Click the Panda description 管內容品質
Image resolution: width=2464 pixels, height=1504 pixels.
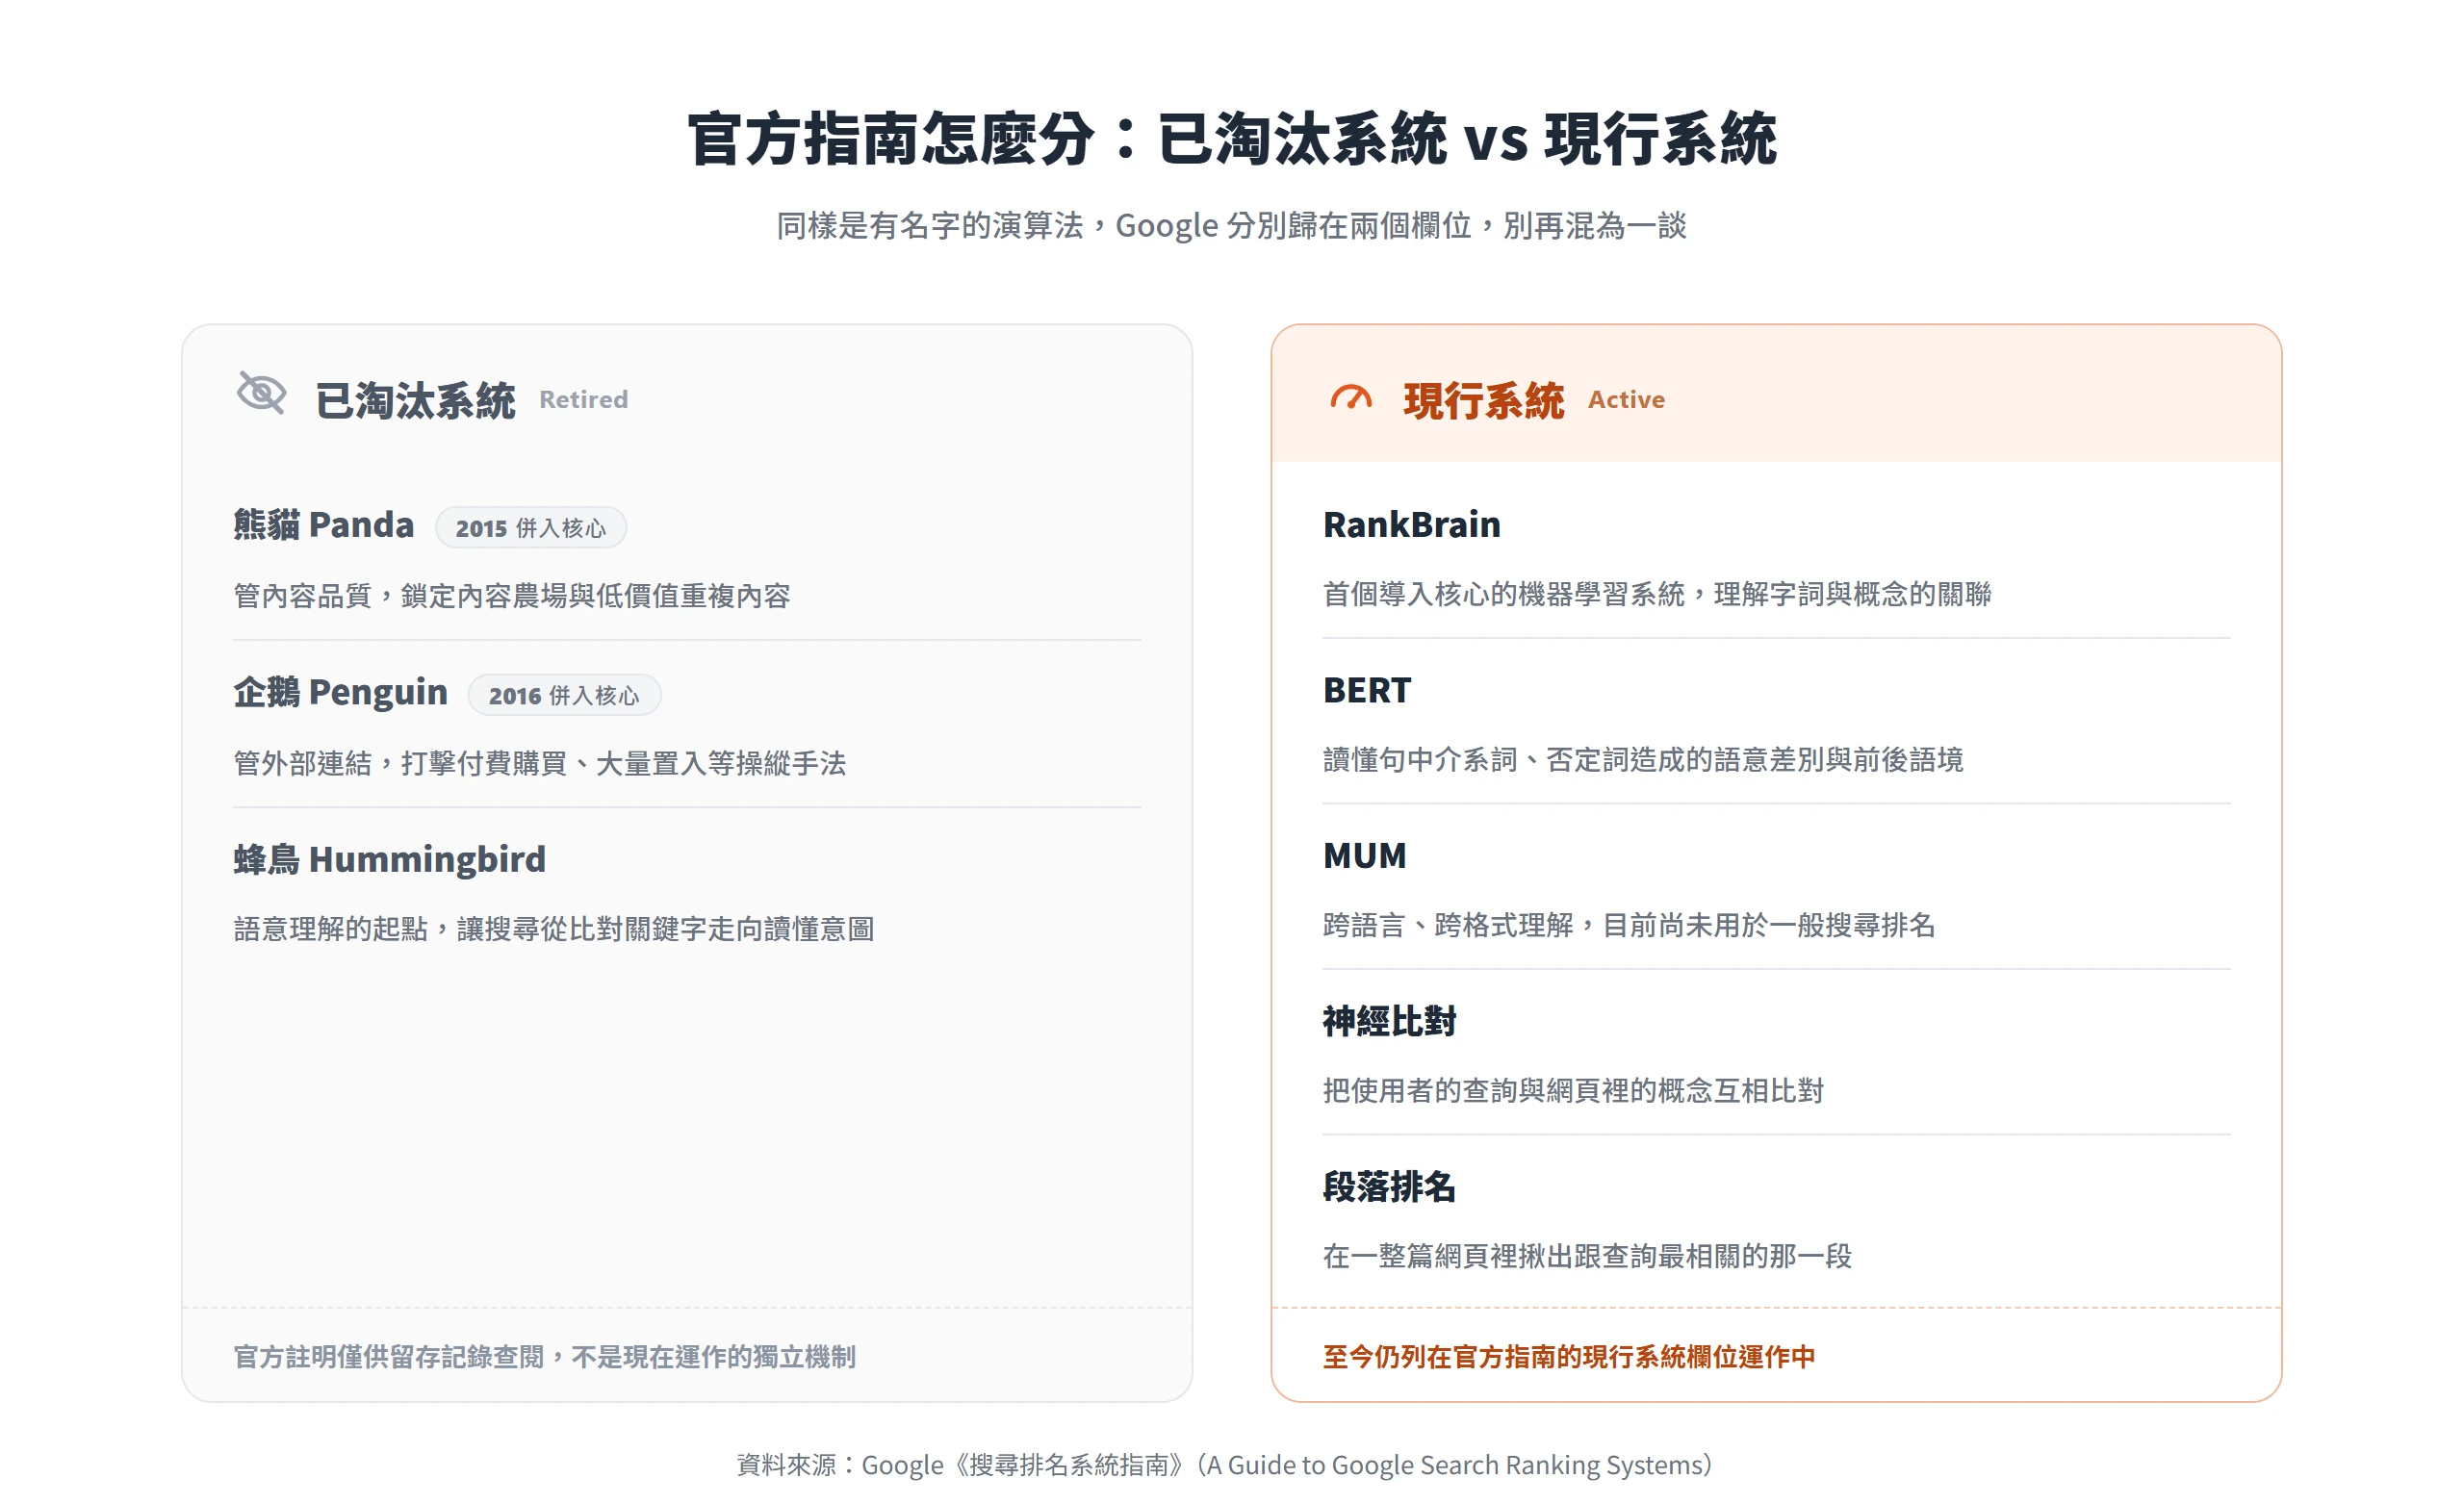click(x=512, y=596)
